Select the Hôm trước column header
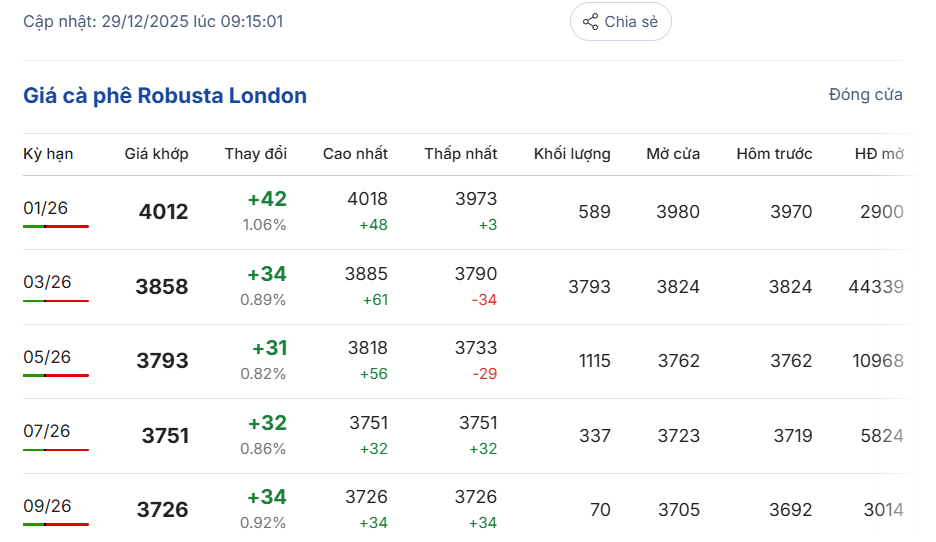This screenshot has height=542, width=936. coord(774,154)
